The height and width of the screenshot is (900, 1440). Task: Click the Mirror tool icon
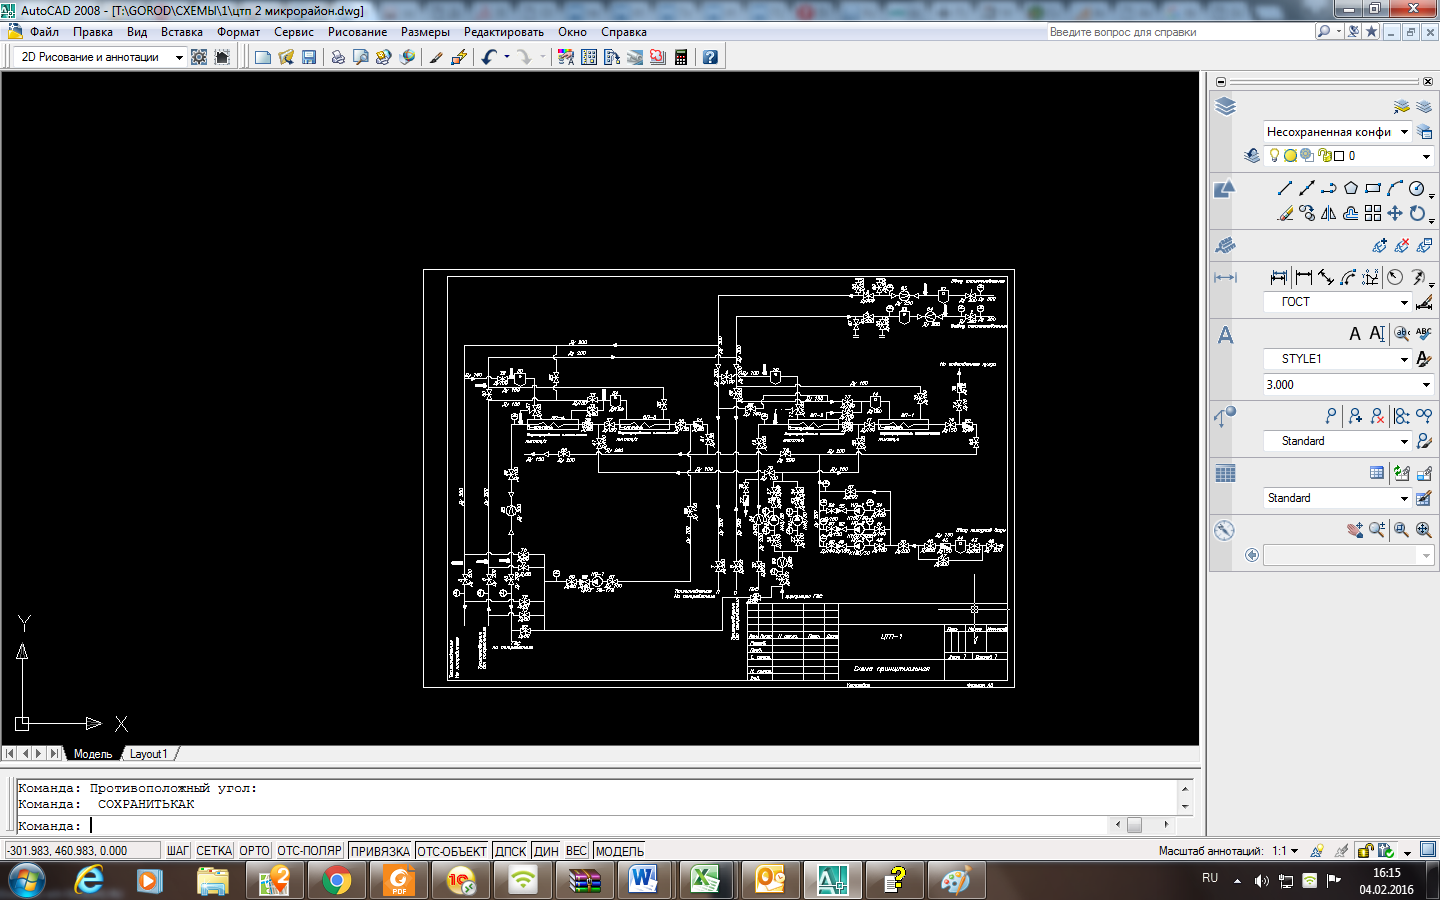click(x=1329, y=213)
